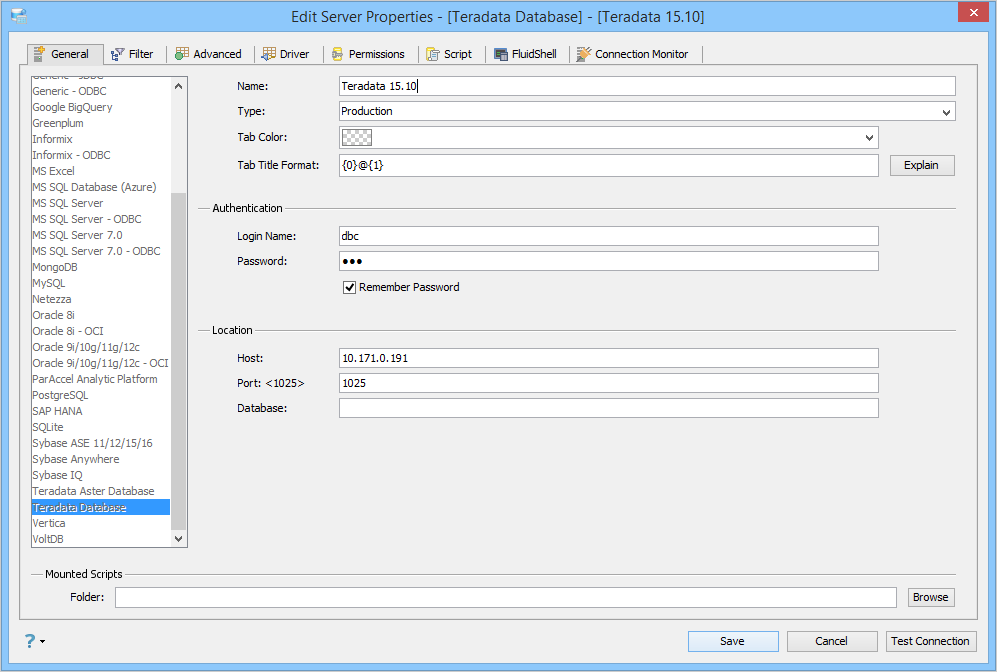Click the transparent Tab Color swatch
This screenshot has width=997, height=672.
(x=357, y=137)
